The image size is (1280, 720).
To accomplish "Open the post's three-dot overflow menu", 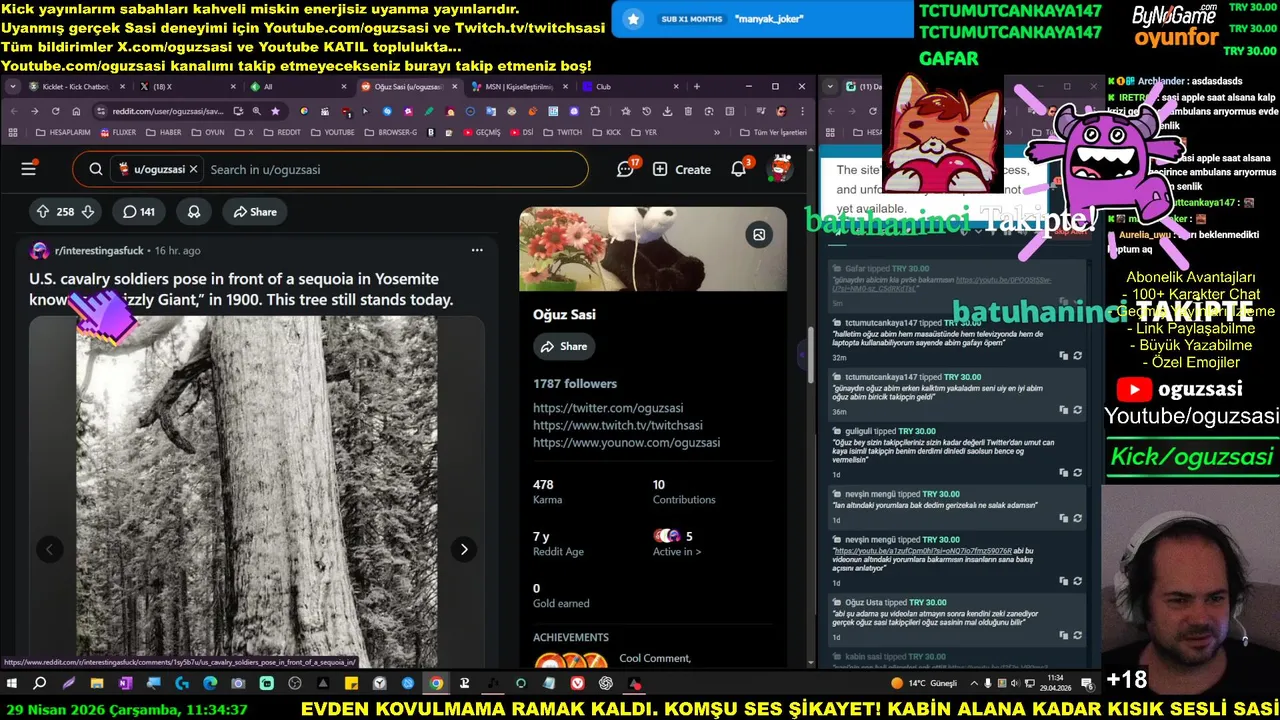I will point(477,250).
